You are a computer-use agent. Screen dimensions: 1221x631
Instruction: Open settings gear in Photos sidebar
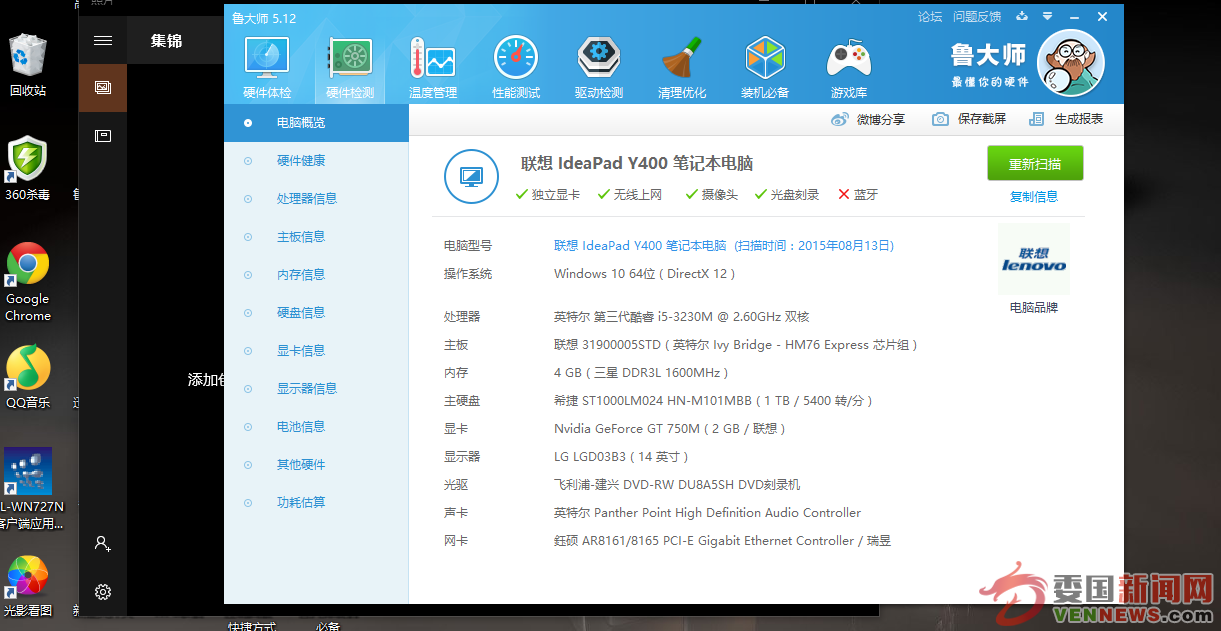[103, 592]
